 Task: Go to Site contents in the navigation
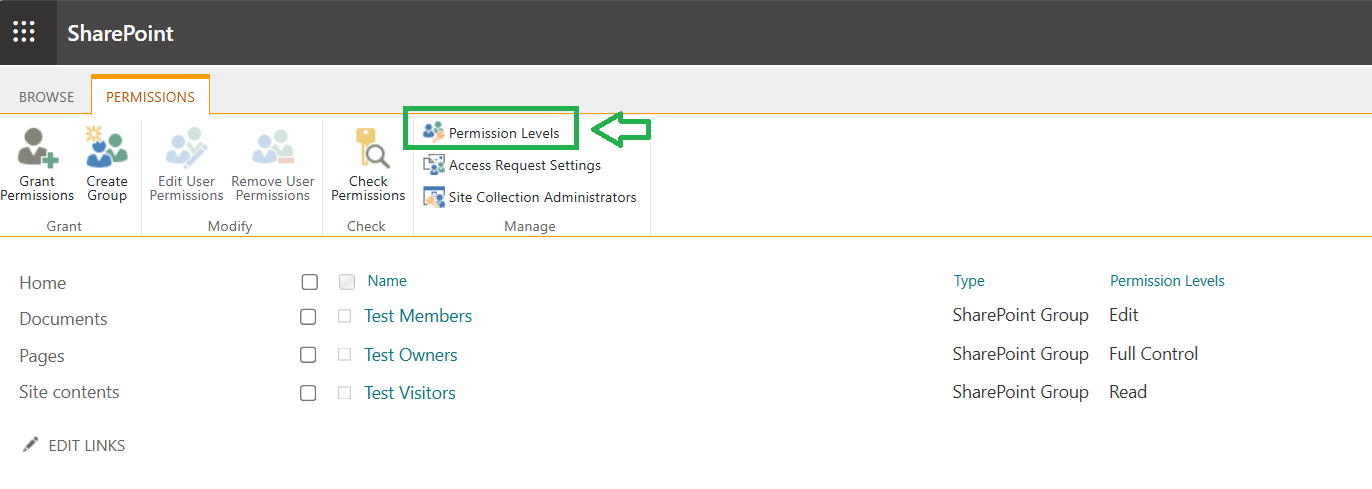pos(69,392)
